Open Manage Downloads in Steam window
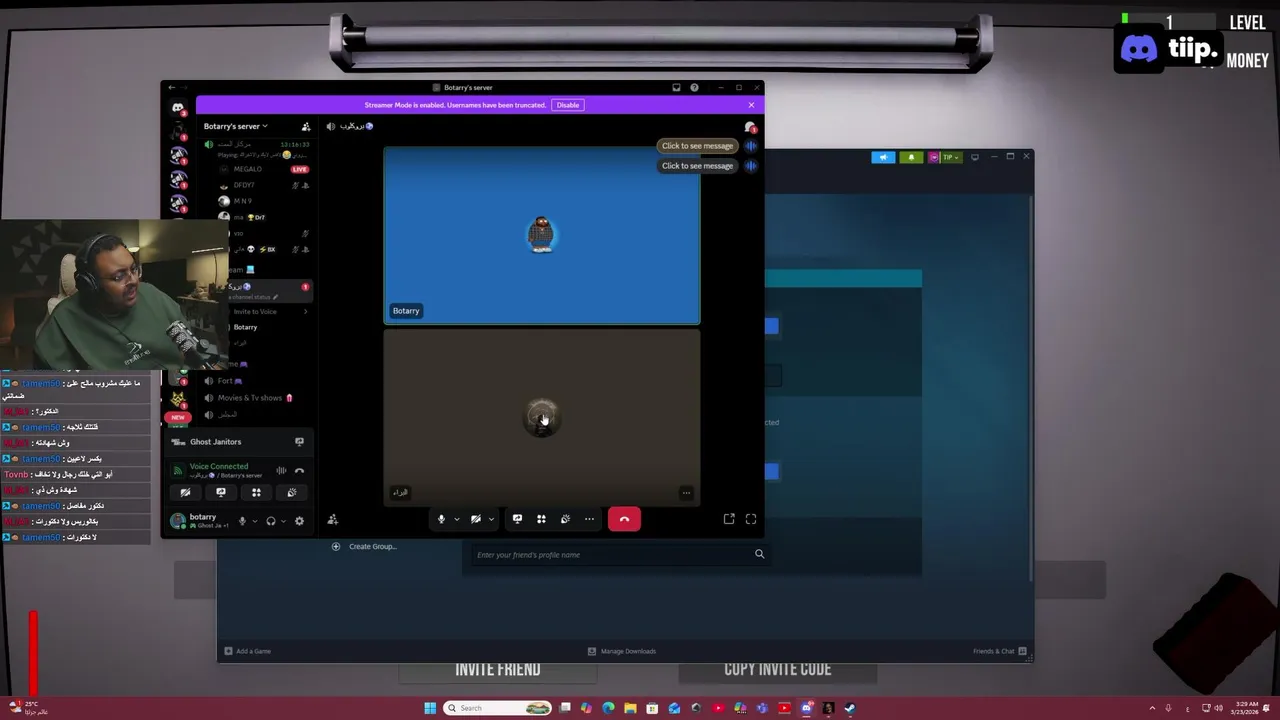1280x720 pixels. tap(621, 651)
